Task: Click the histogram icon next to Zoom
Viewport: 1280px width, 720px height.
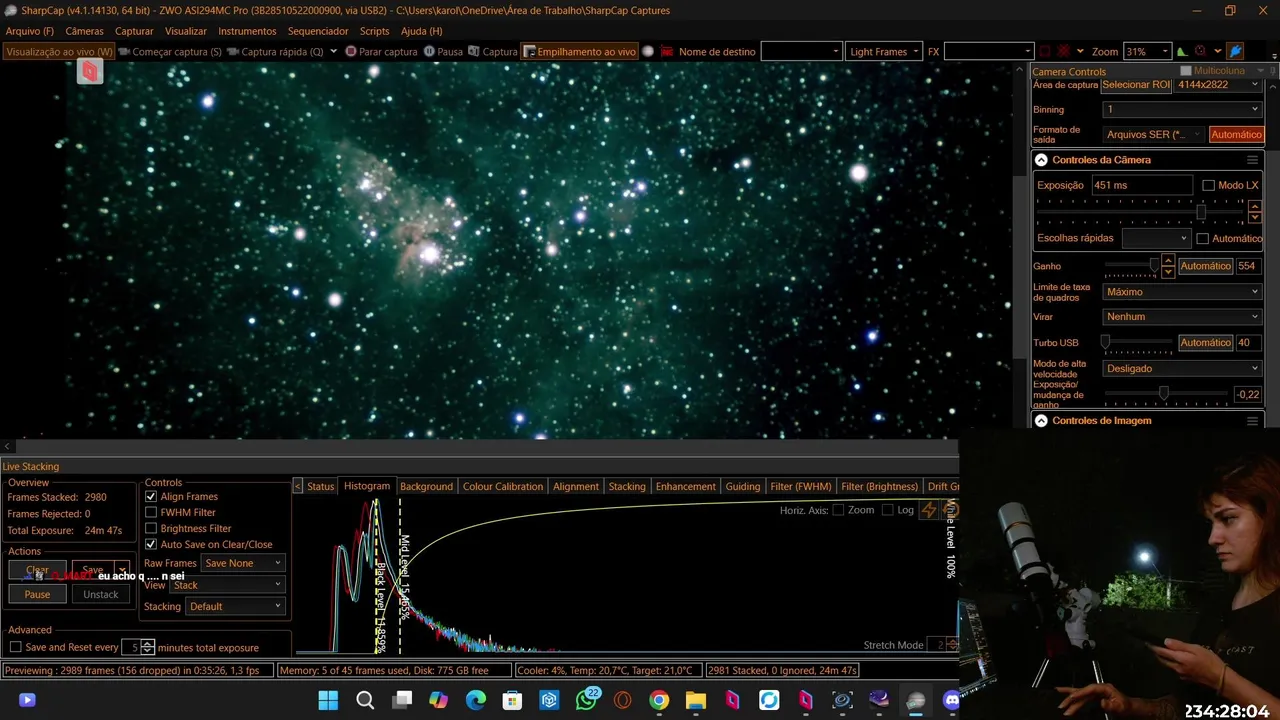Action: pyautogui.click(x=1181, y=51)
